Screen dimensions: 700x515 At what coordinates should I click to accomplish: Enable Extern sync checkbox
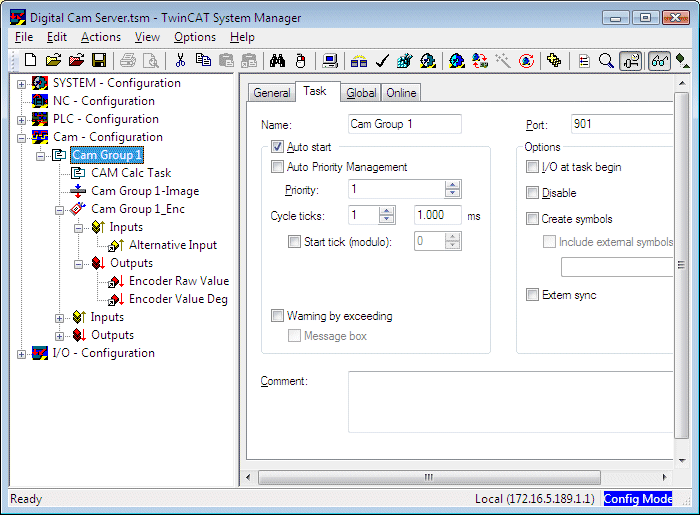[x=532, y=295]
